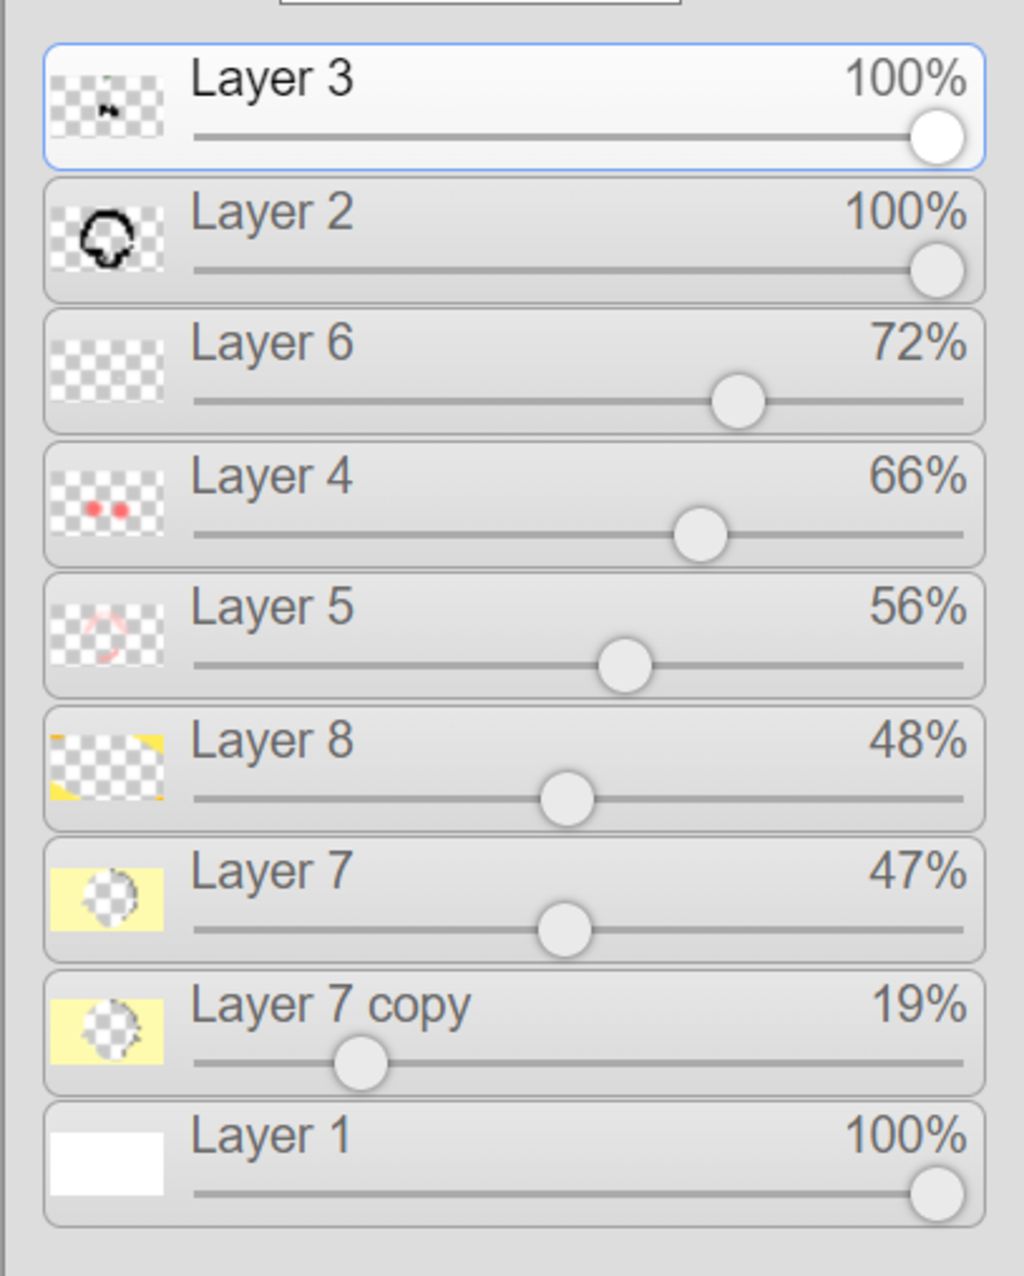
Task: Select white Layer 1 thumbnail
Action: pyautogui.click(x=107, y=1163)
